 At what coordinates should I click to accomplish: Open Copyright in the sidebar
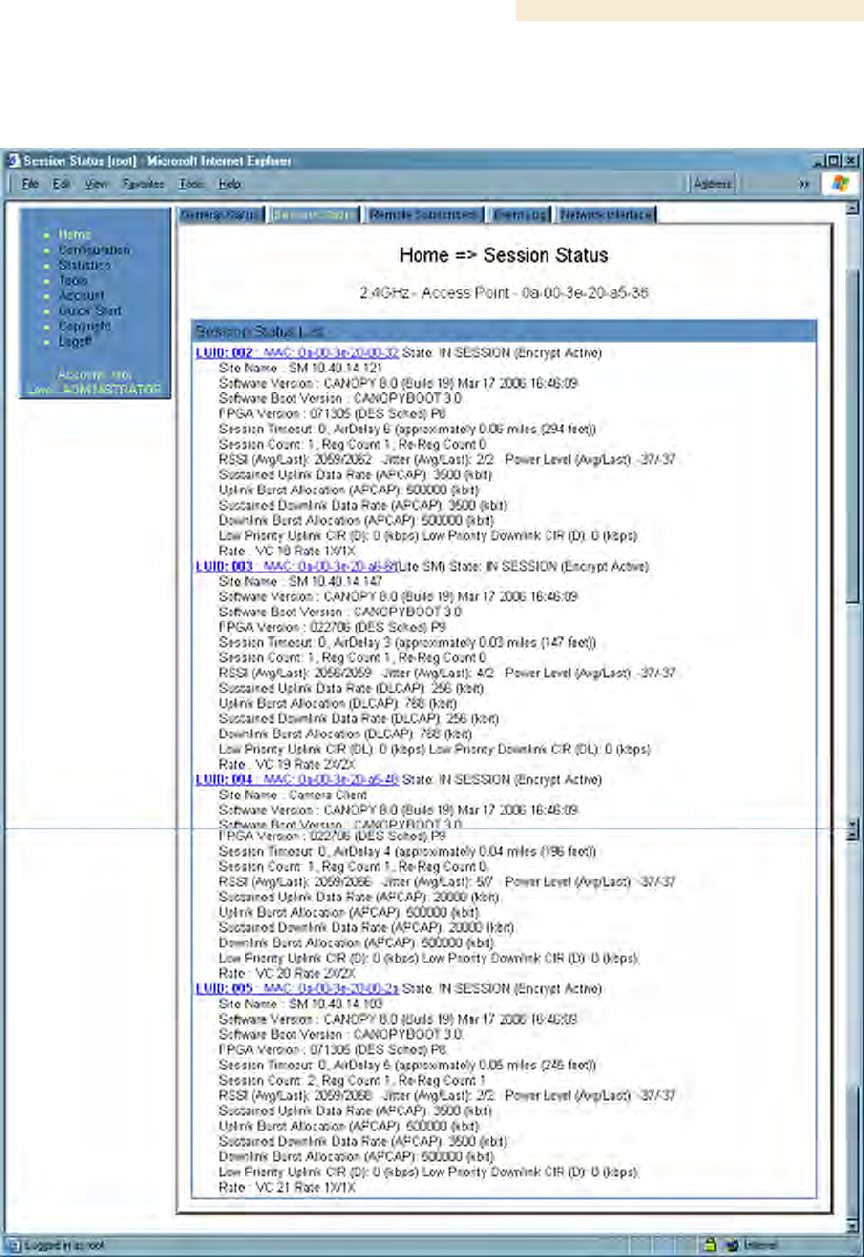(x=85, y=326)
